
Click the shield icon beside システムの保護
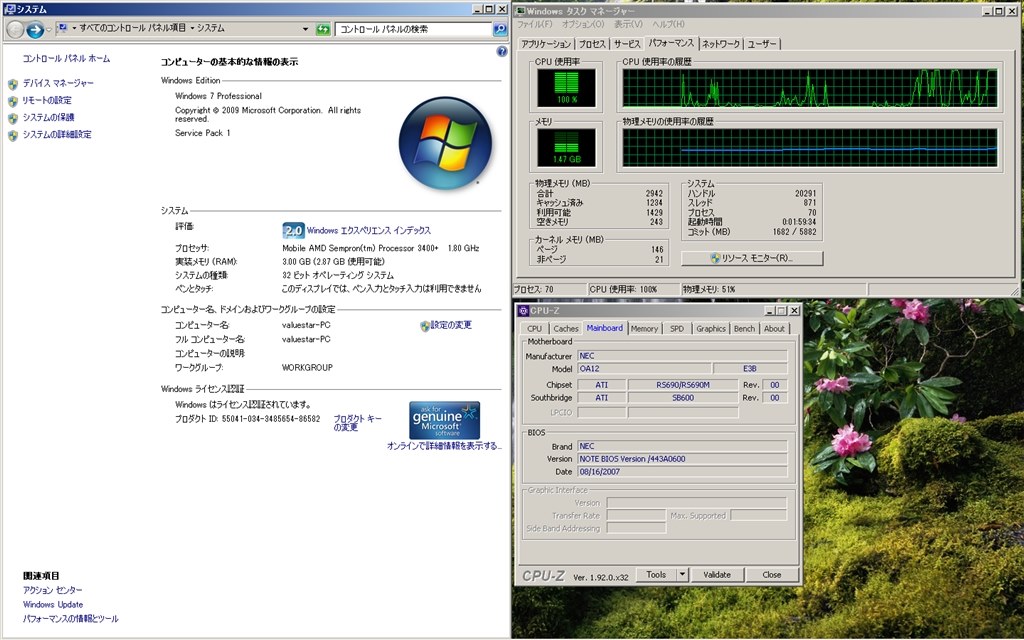click(12, 118)
